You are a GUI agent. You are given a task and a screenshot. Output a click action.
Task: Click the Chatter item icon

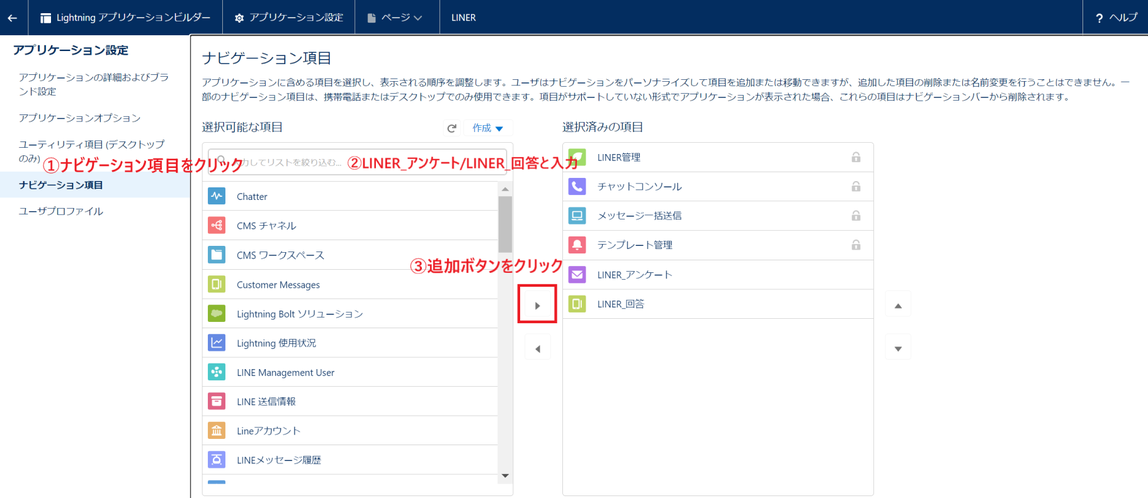pyautogui.click(x=217, y=196)
